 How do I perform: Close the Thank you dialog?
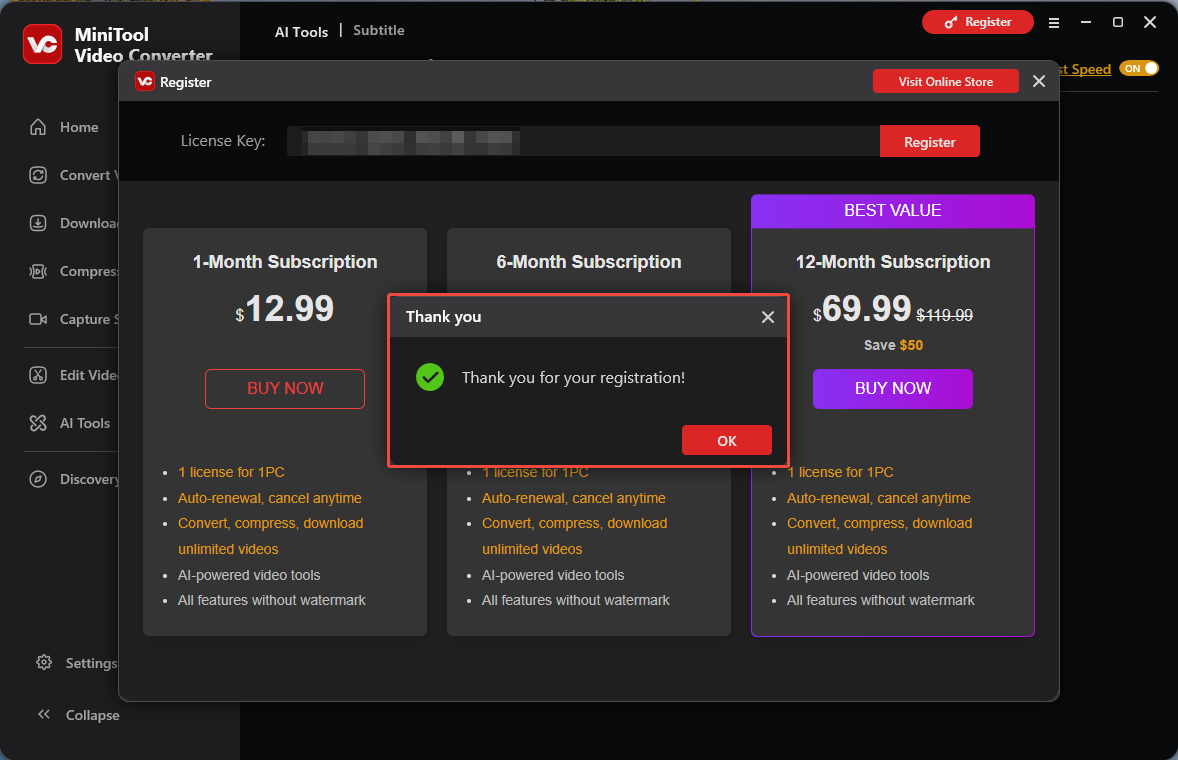click(x=768, y=317)
